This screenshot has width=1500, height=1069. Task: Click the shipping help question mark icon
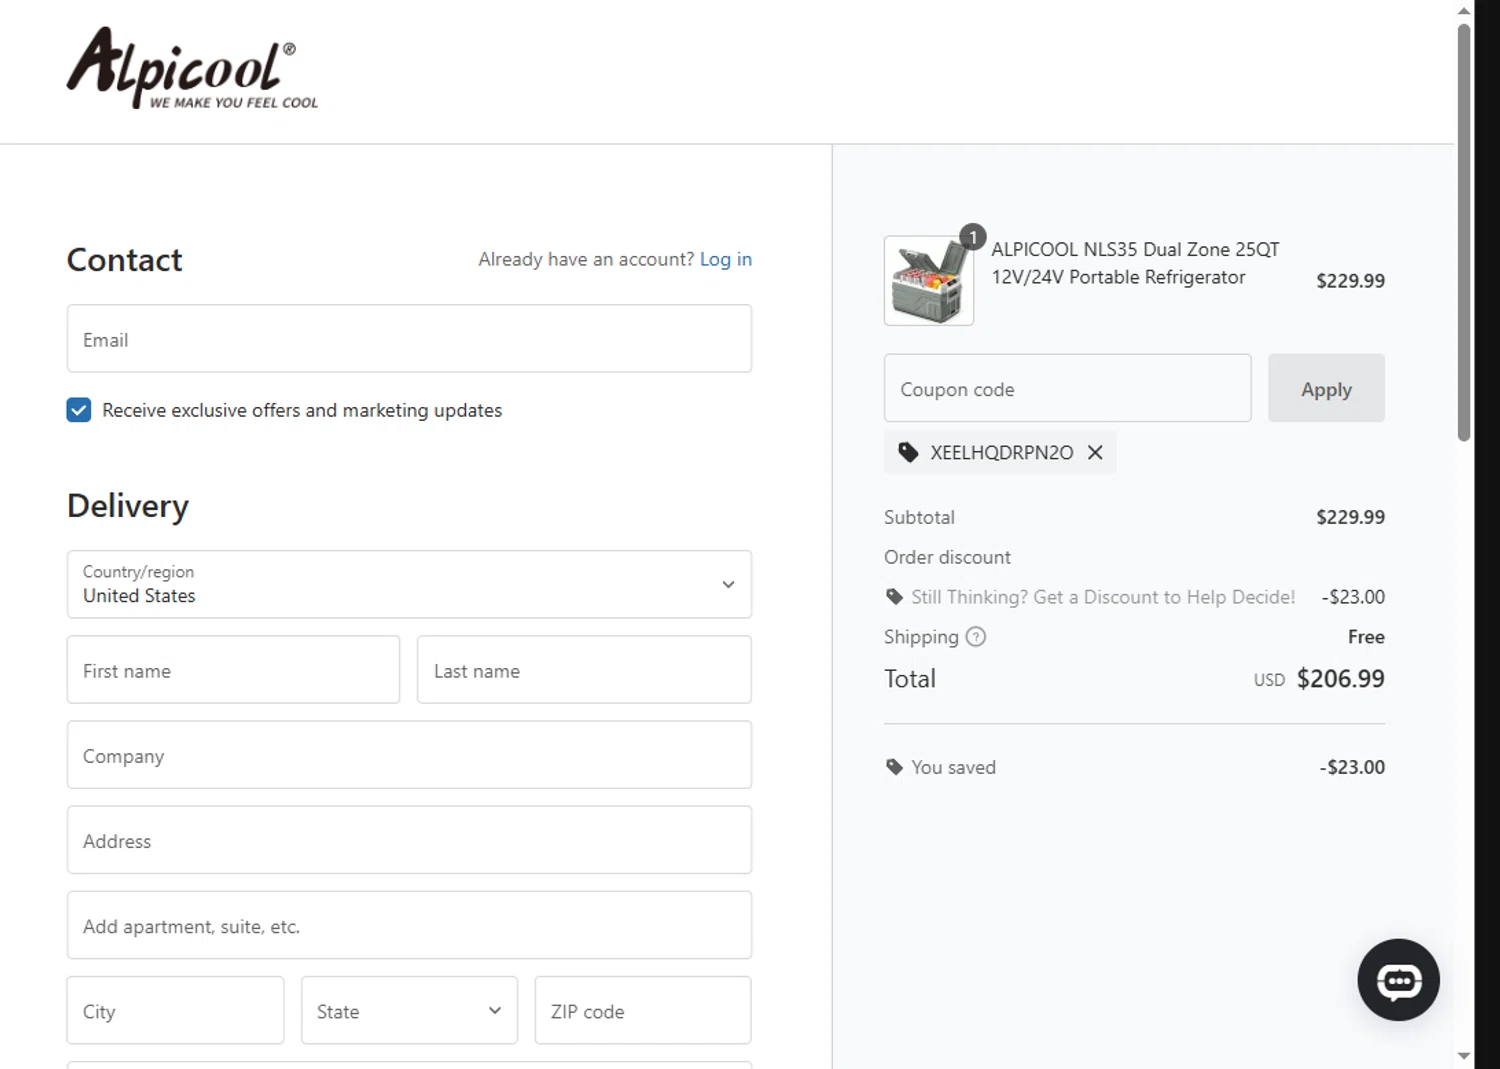976,637
